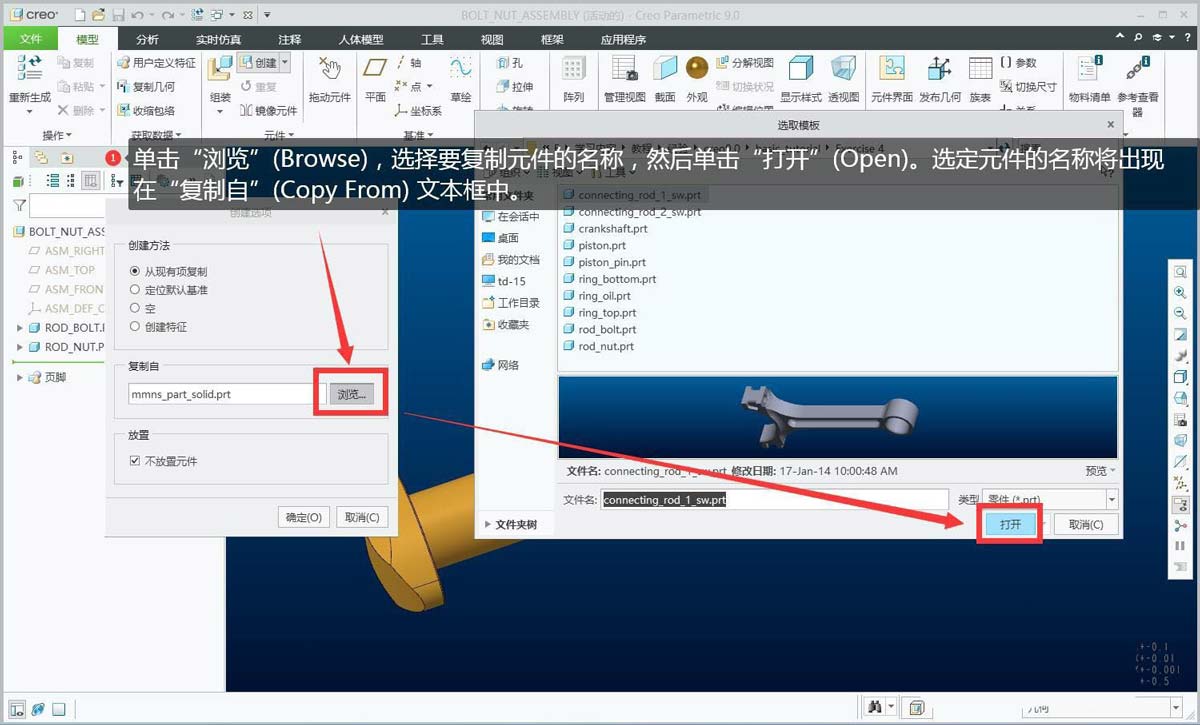
Task: Switch to 分析 (Analysis) tab
Action: [147, 39]
